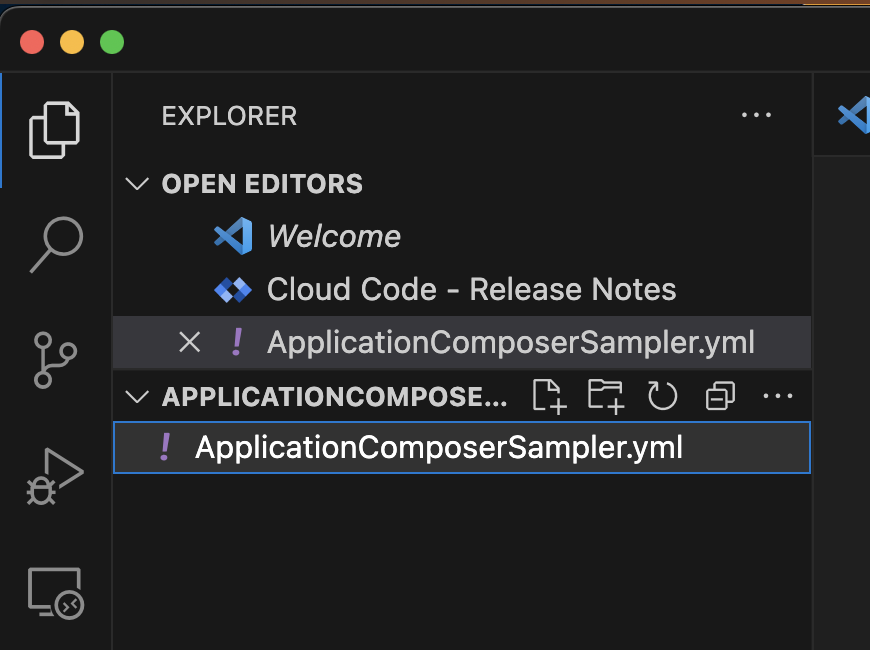This screenshot has height=650, width=870.
Task: Switch to the Welcome editor
Action: tap(333, 236)
